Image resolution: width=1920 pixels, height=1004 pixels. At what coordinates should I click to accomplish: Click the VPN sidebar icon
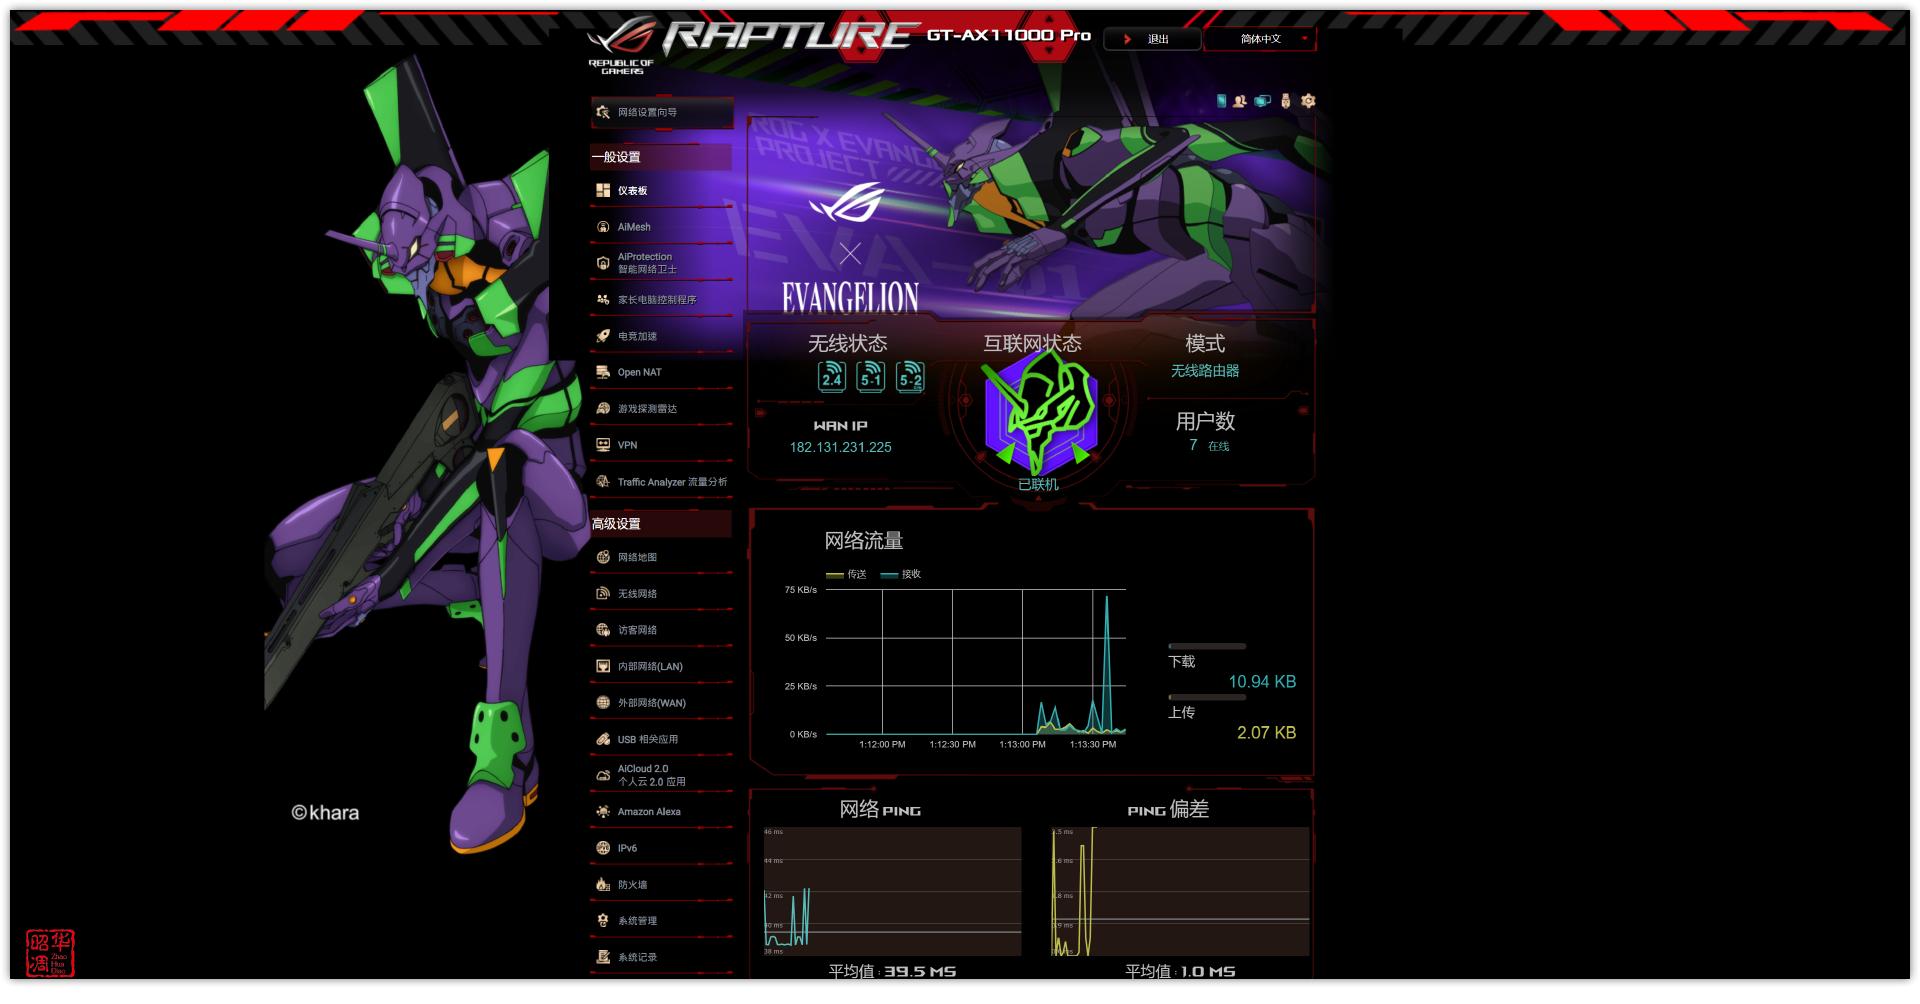tap(603, 445)
